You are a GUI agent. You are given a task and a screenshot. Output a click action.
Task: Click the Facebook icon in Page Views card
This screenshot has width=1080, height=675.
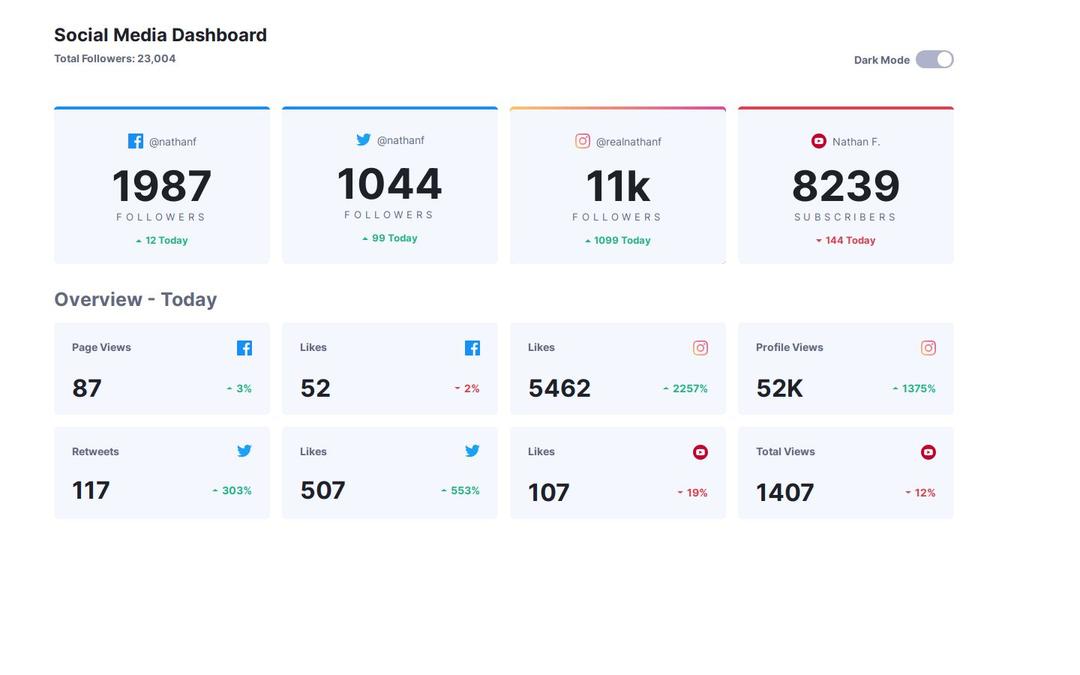click(244, 348)
